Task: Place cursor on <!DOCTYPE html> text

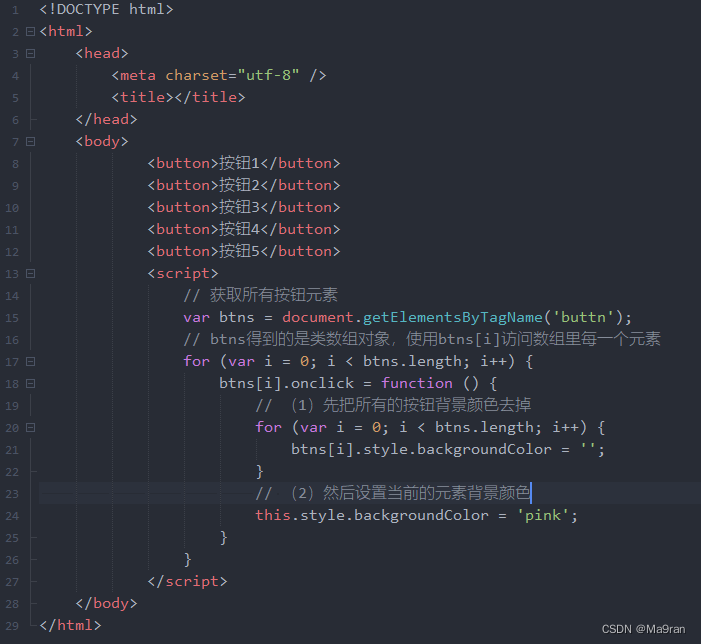Action: pos(106,9)
